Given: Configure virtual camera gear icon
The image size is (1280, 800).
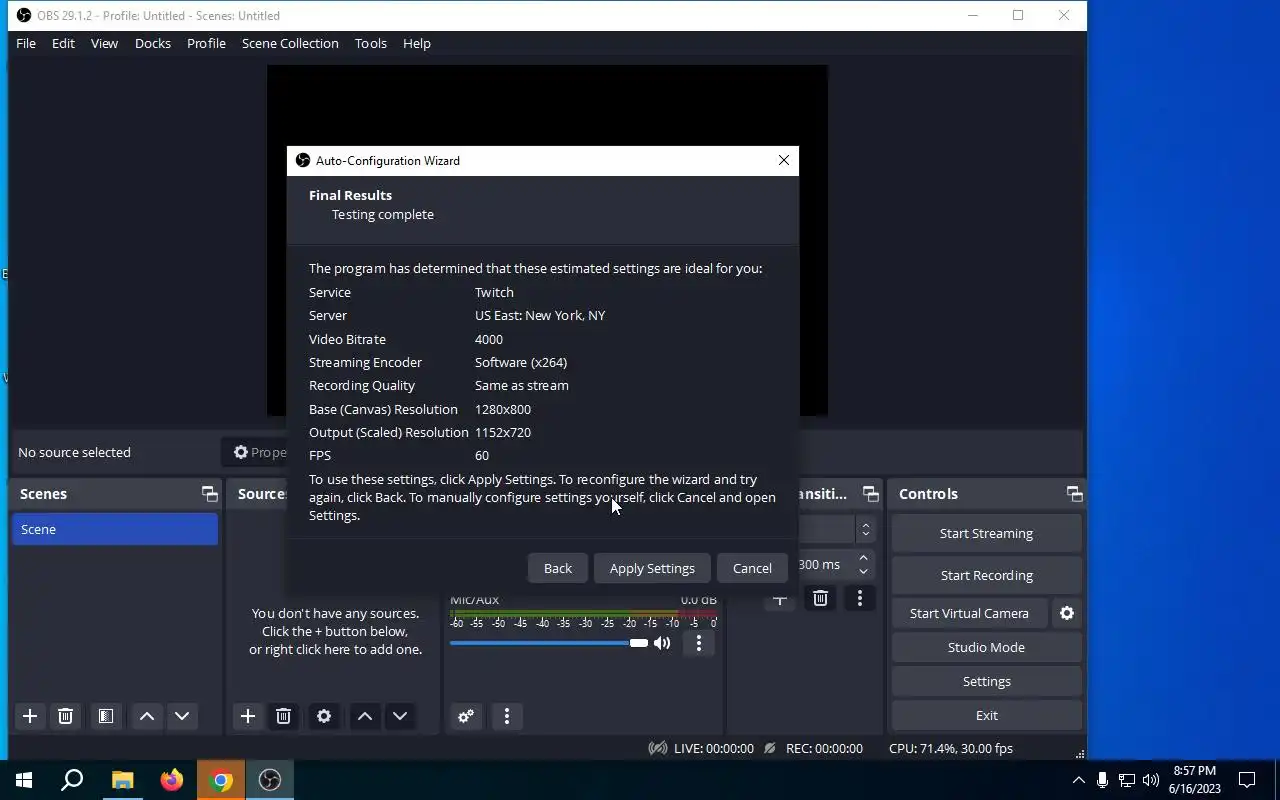Looking at the screenshot, I should 1067,613.
